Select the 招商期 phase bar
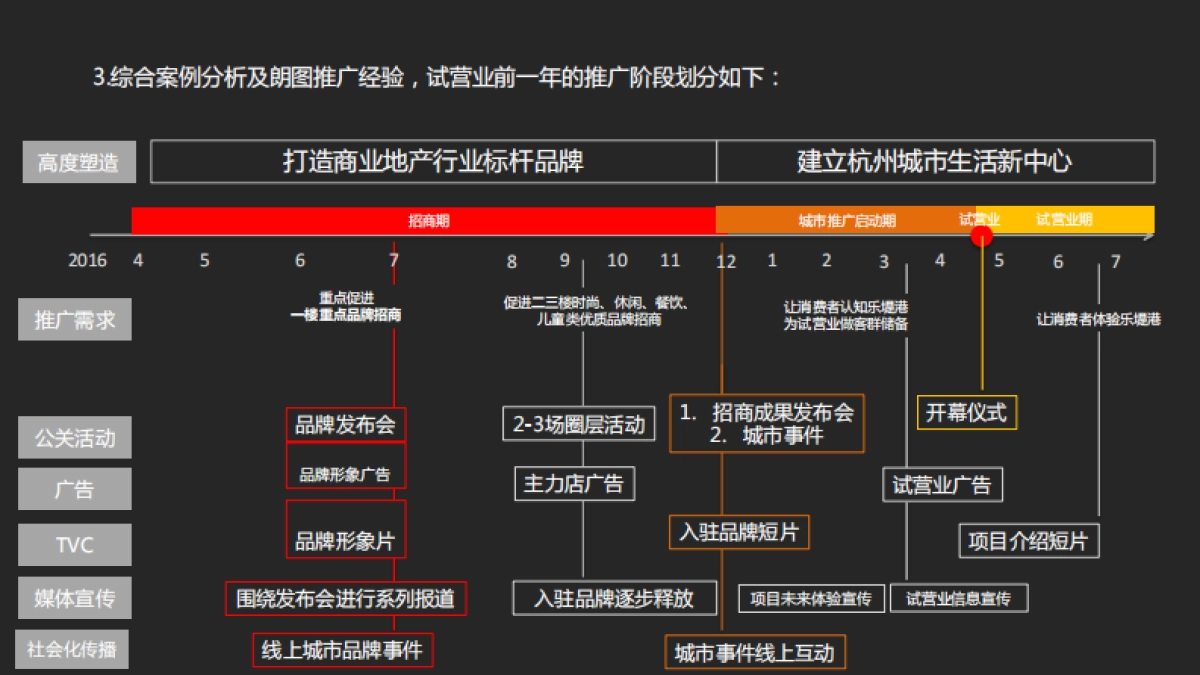 point(430,219)
